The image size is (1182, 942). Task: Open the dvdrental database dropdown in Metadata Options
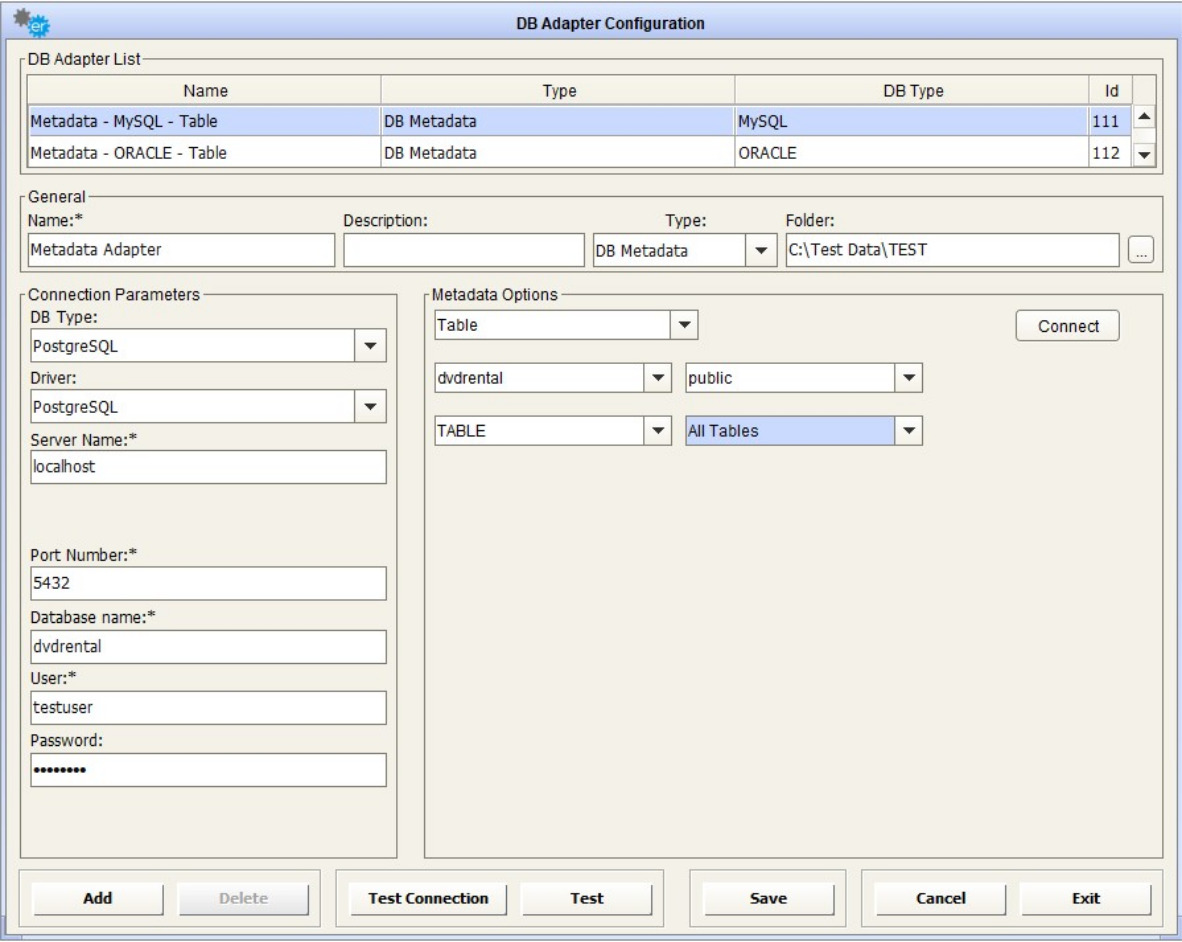click(x=658, y=379)
